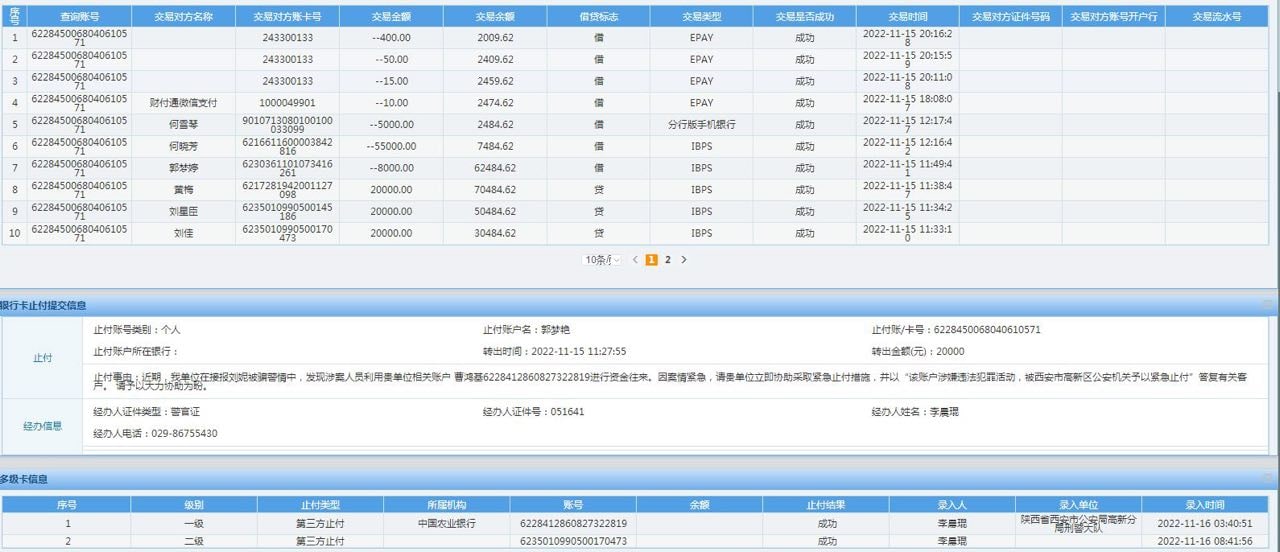Click the 止付 section label
Screen dimensions: 1280x552
42,358
